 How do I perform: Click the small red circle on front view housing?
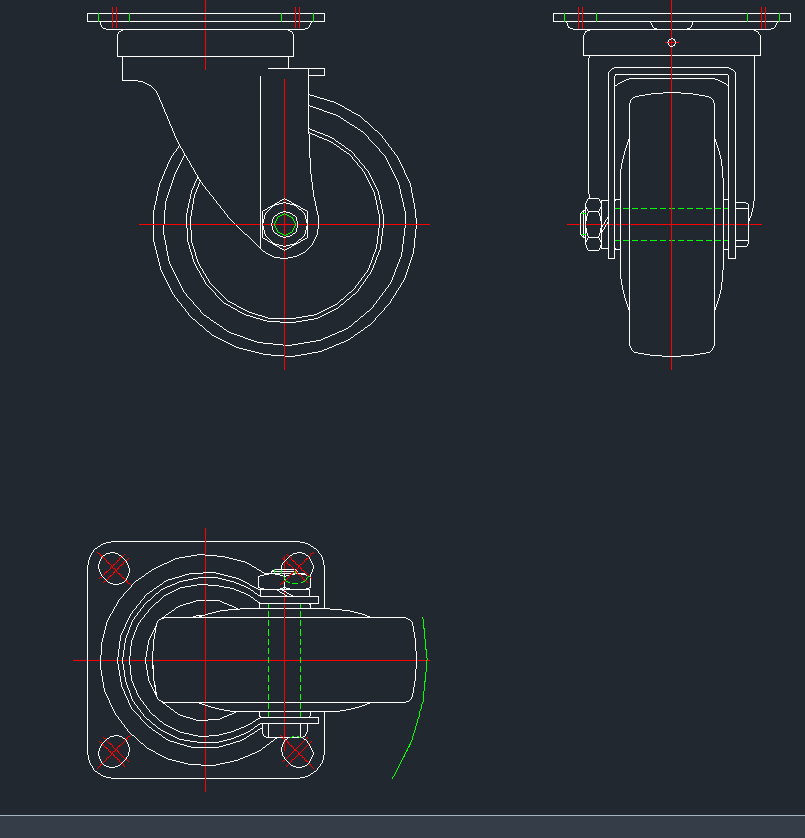671,42
